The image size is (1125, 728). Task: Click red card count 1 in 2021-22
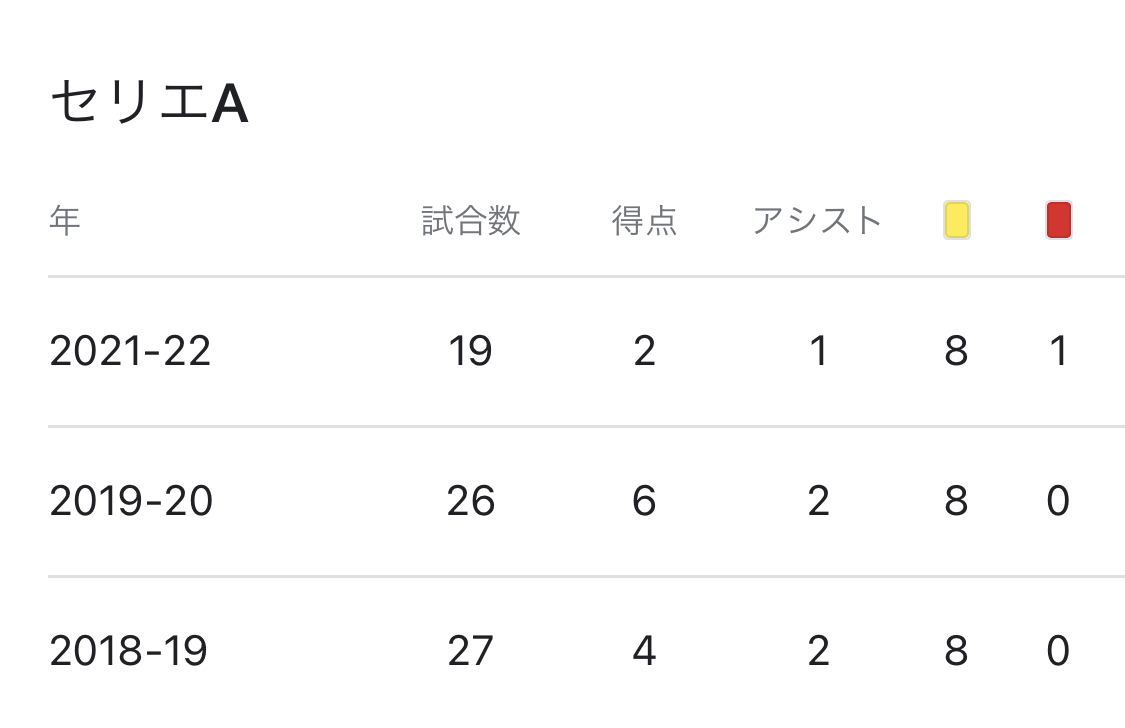(x=1058, y=351)
